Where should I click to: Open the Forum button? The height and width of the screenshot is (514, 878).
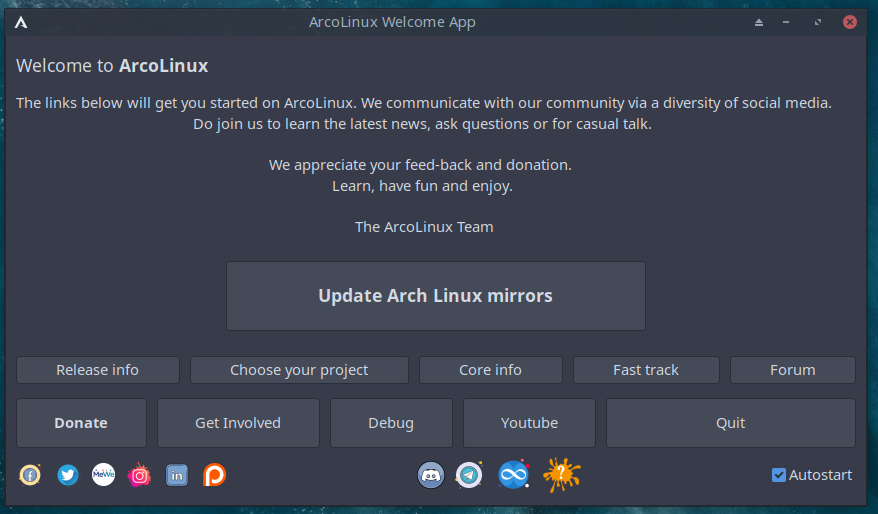coord(793,370)
